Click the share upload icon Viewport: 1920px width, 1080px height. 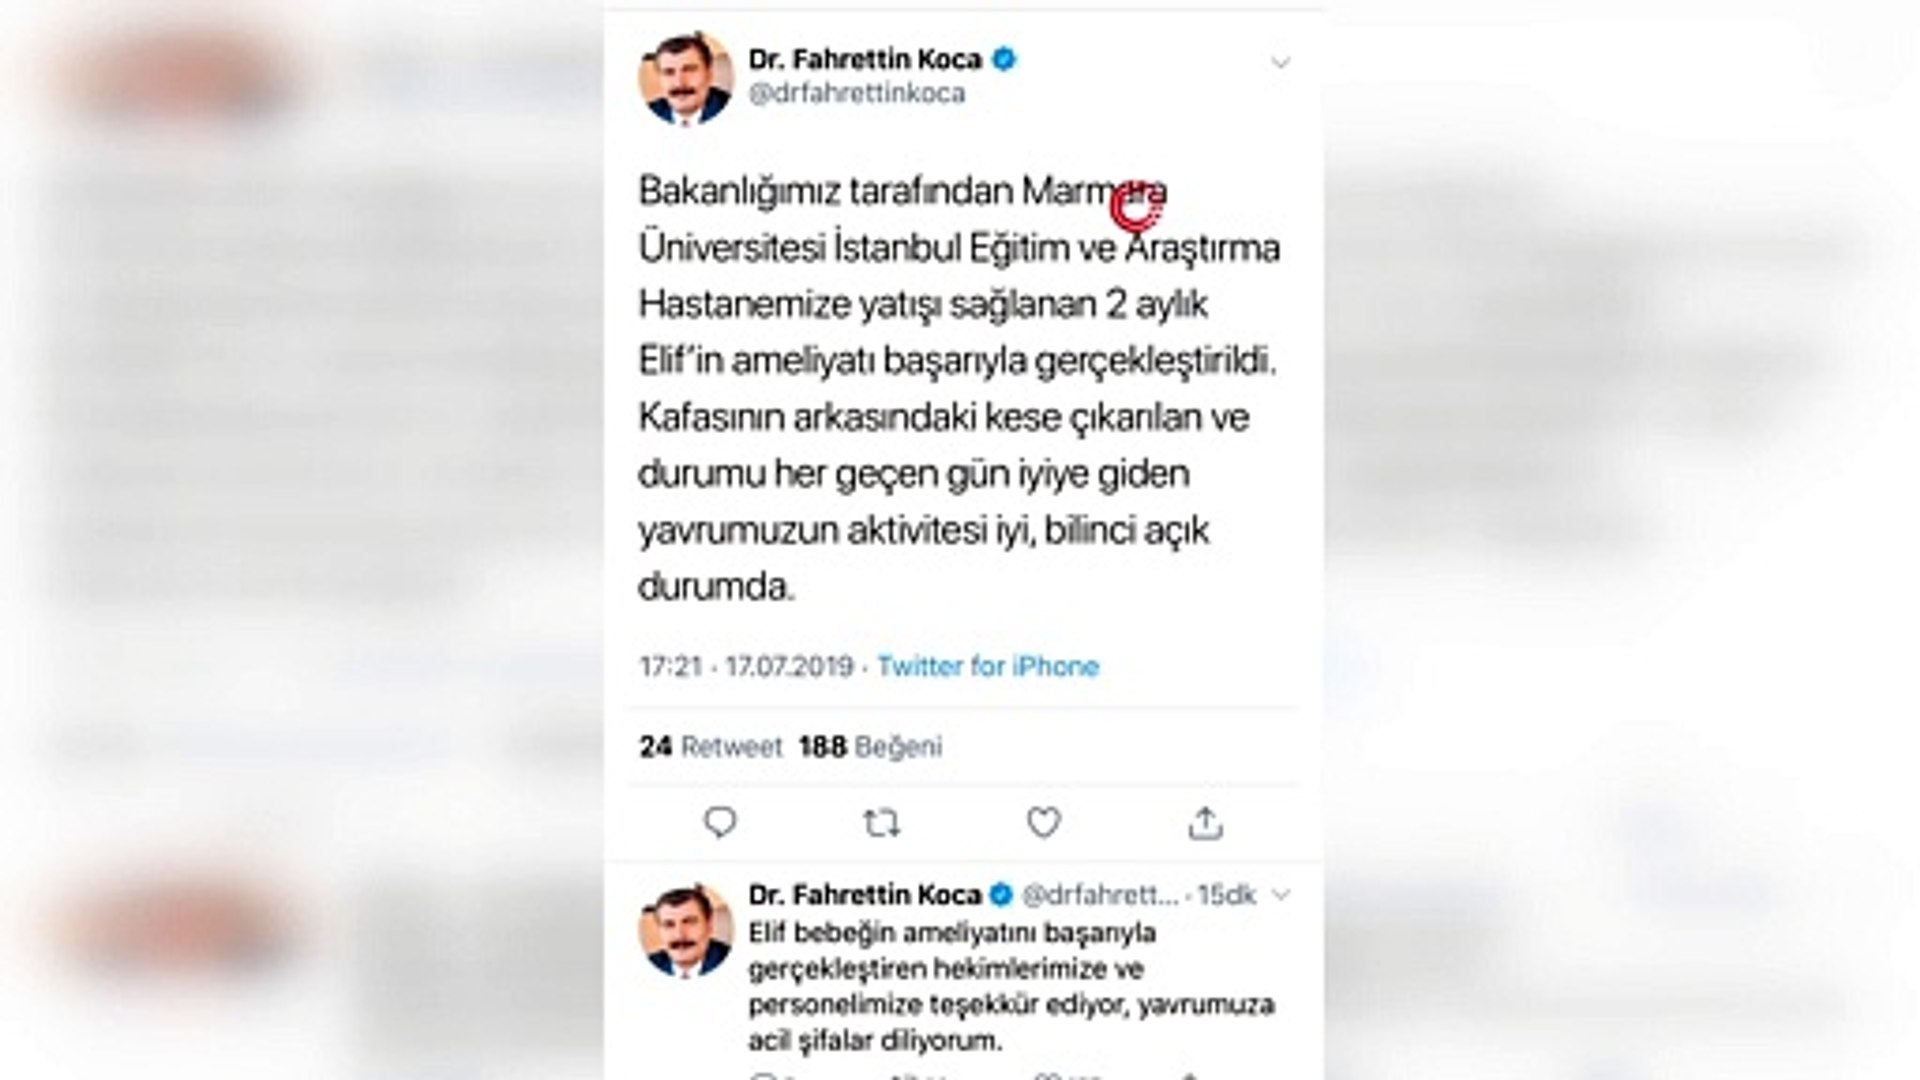1205,823
